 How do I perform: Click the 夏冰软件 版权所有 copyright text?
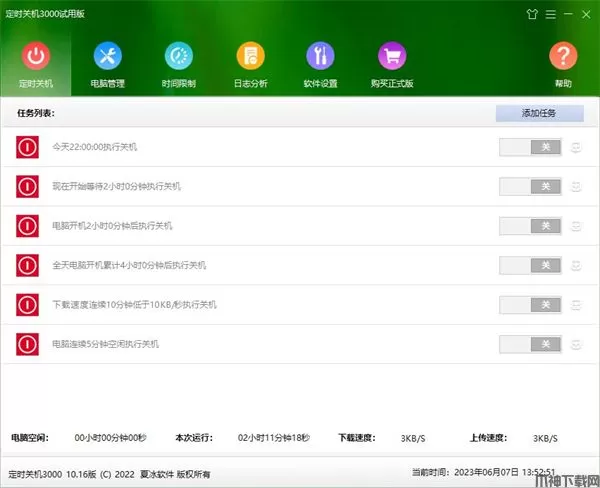(x=175, y=475)
